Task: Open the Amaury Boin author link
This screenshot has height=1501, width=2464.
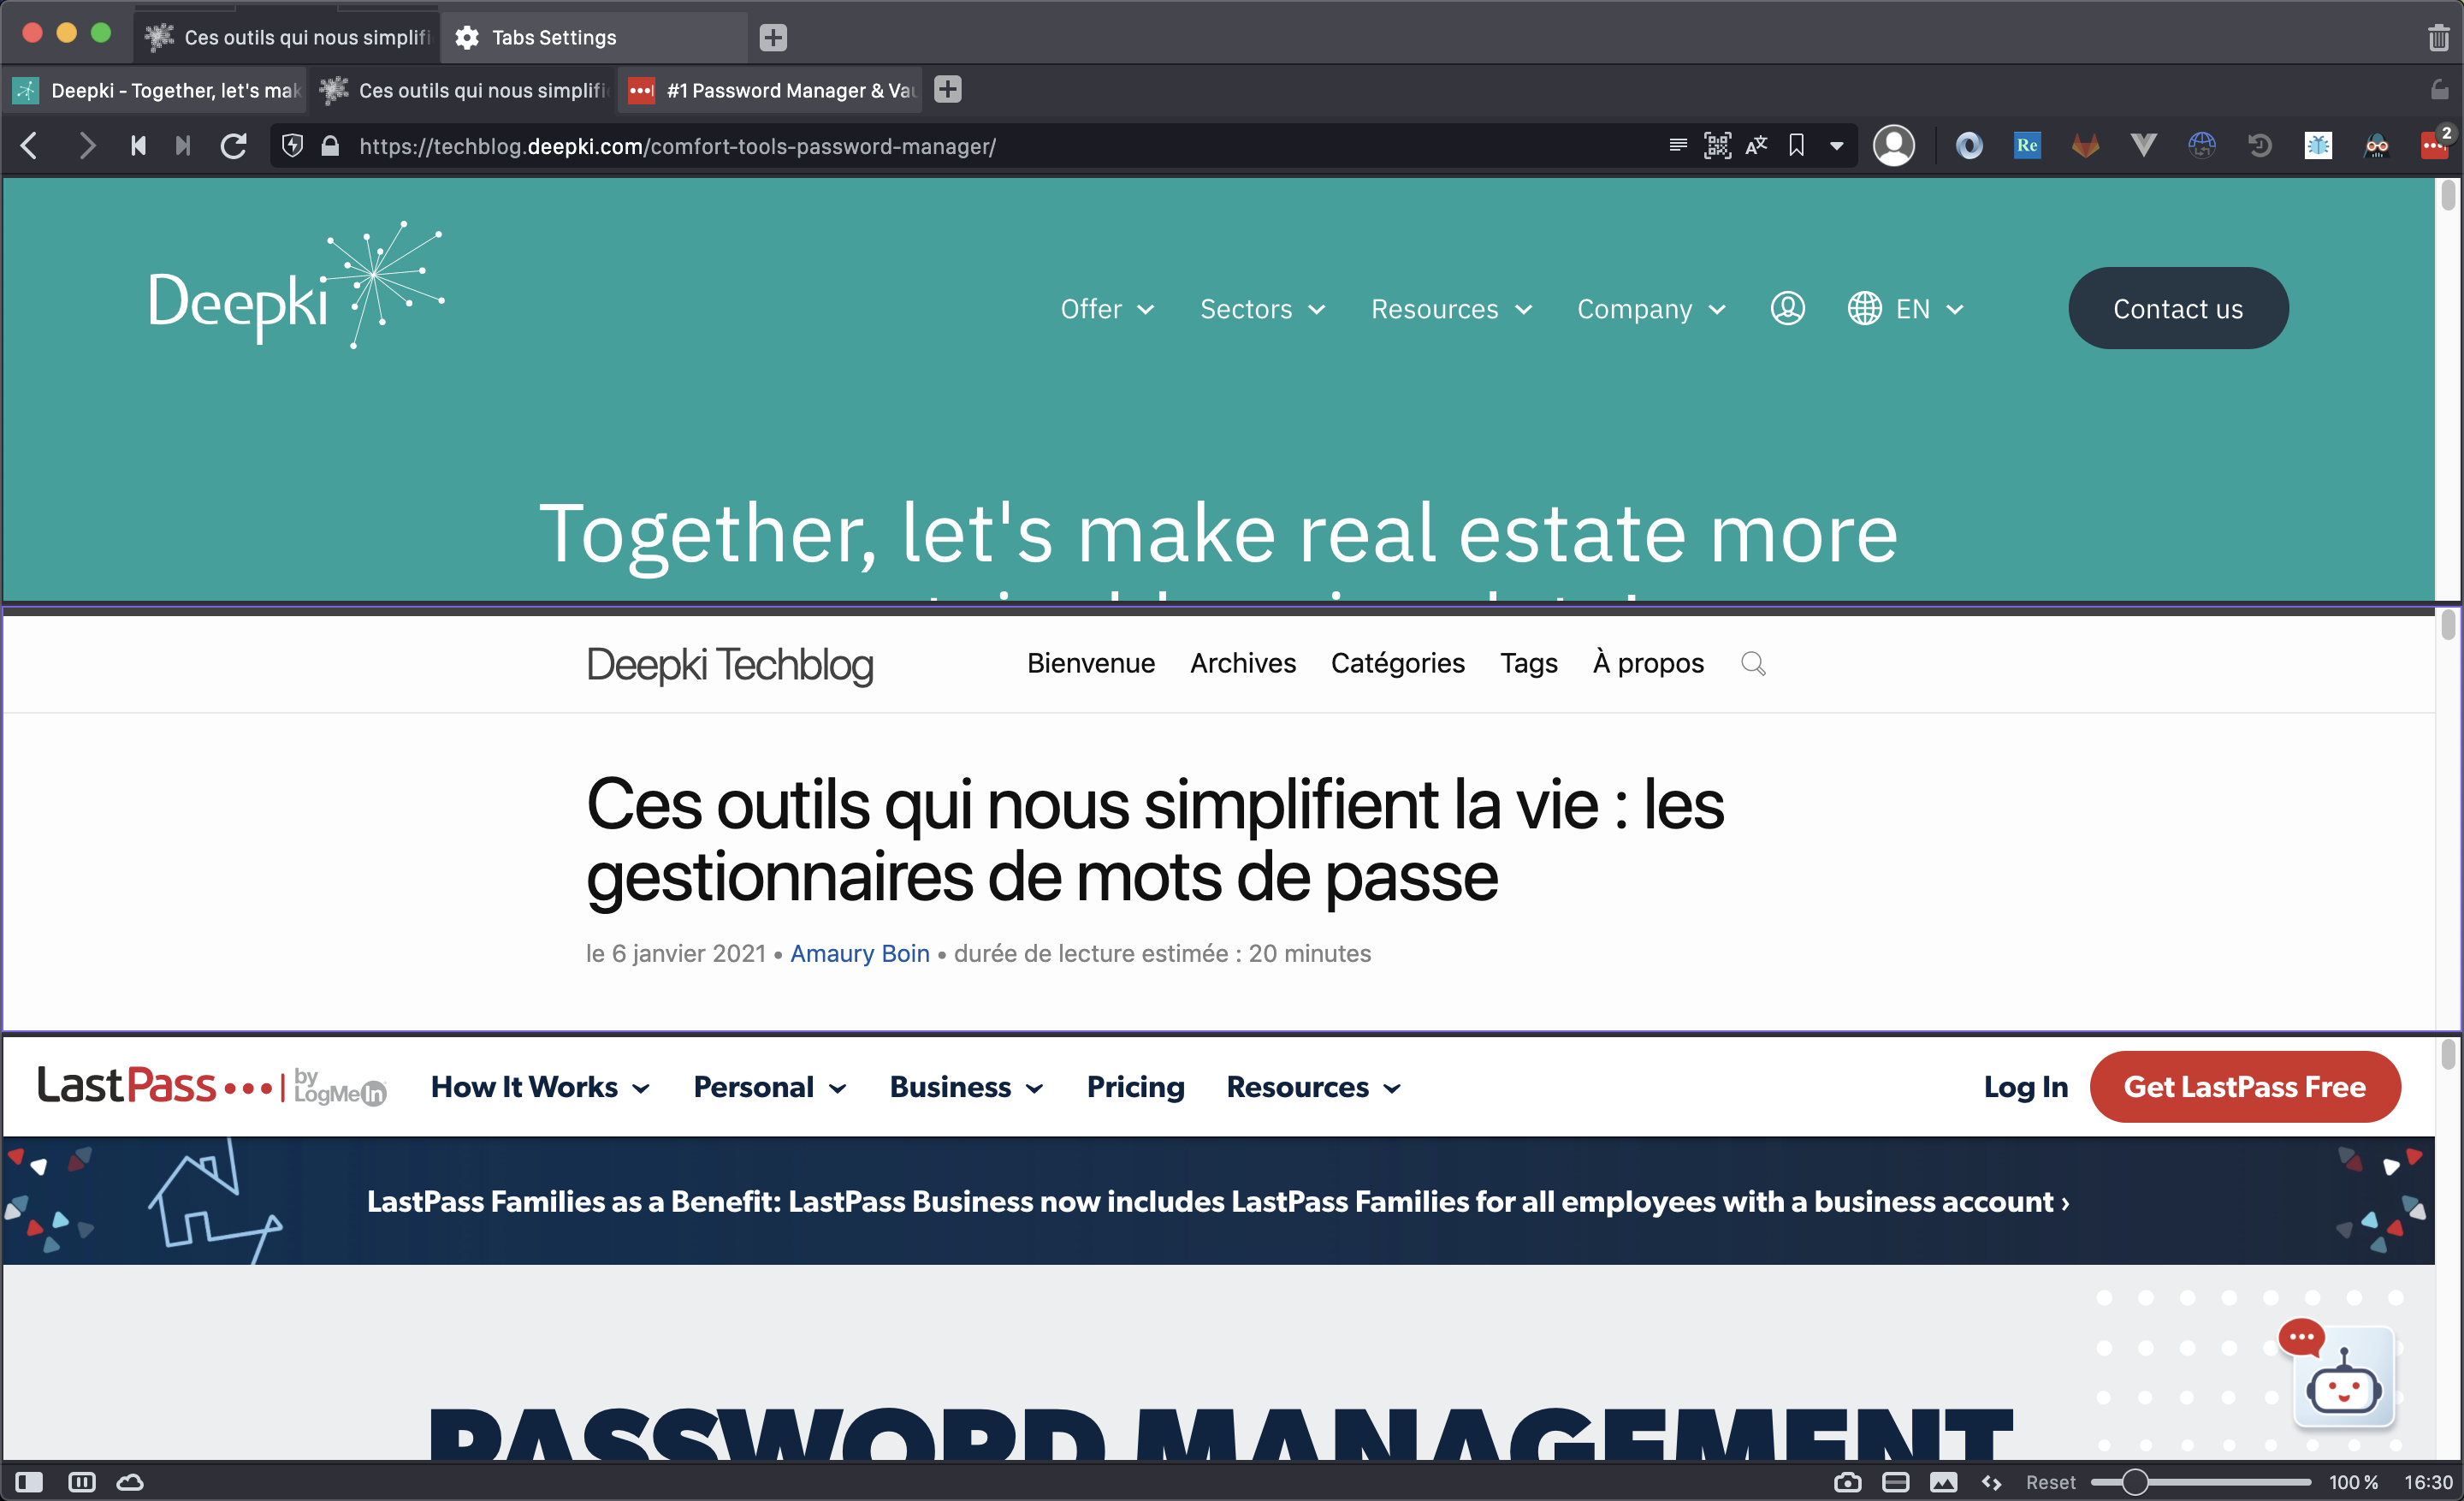Action: point(859,953)
